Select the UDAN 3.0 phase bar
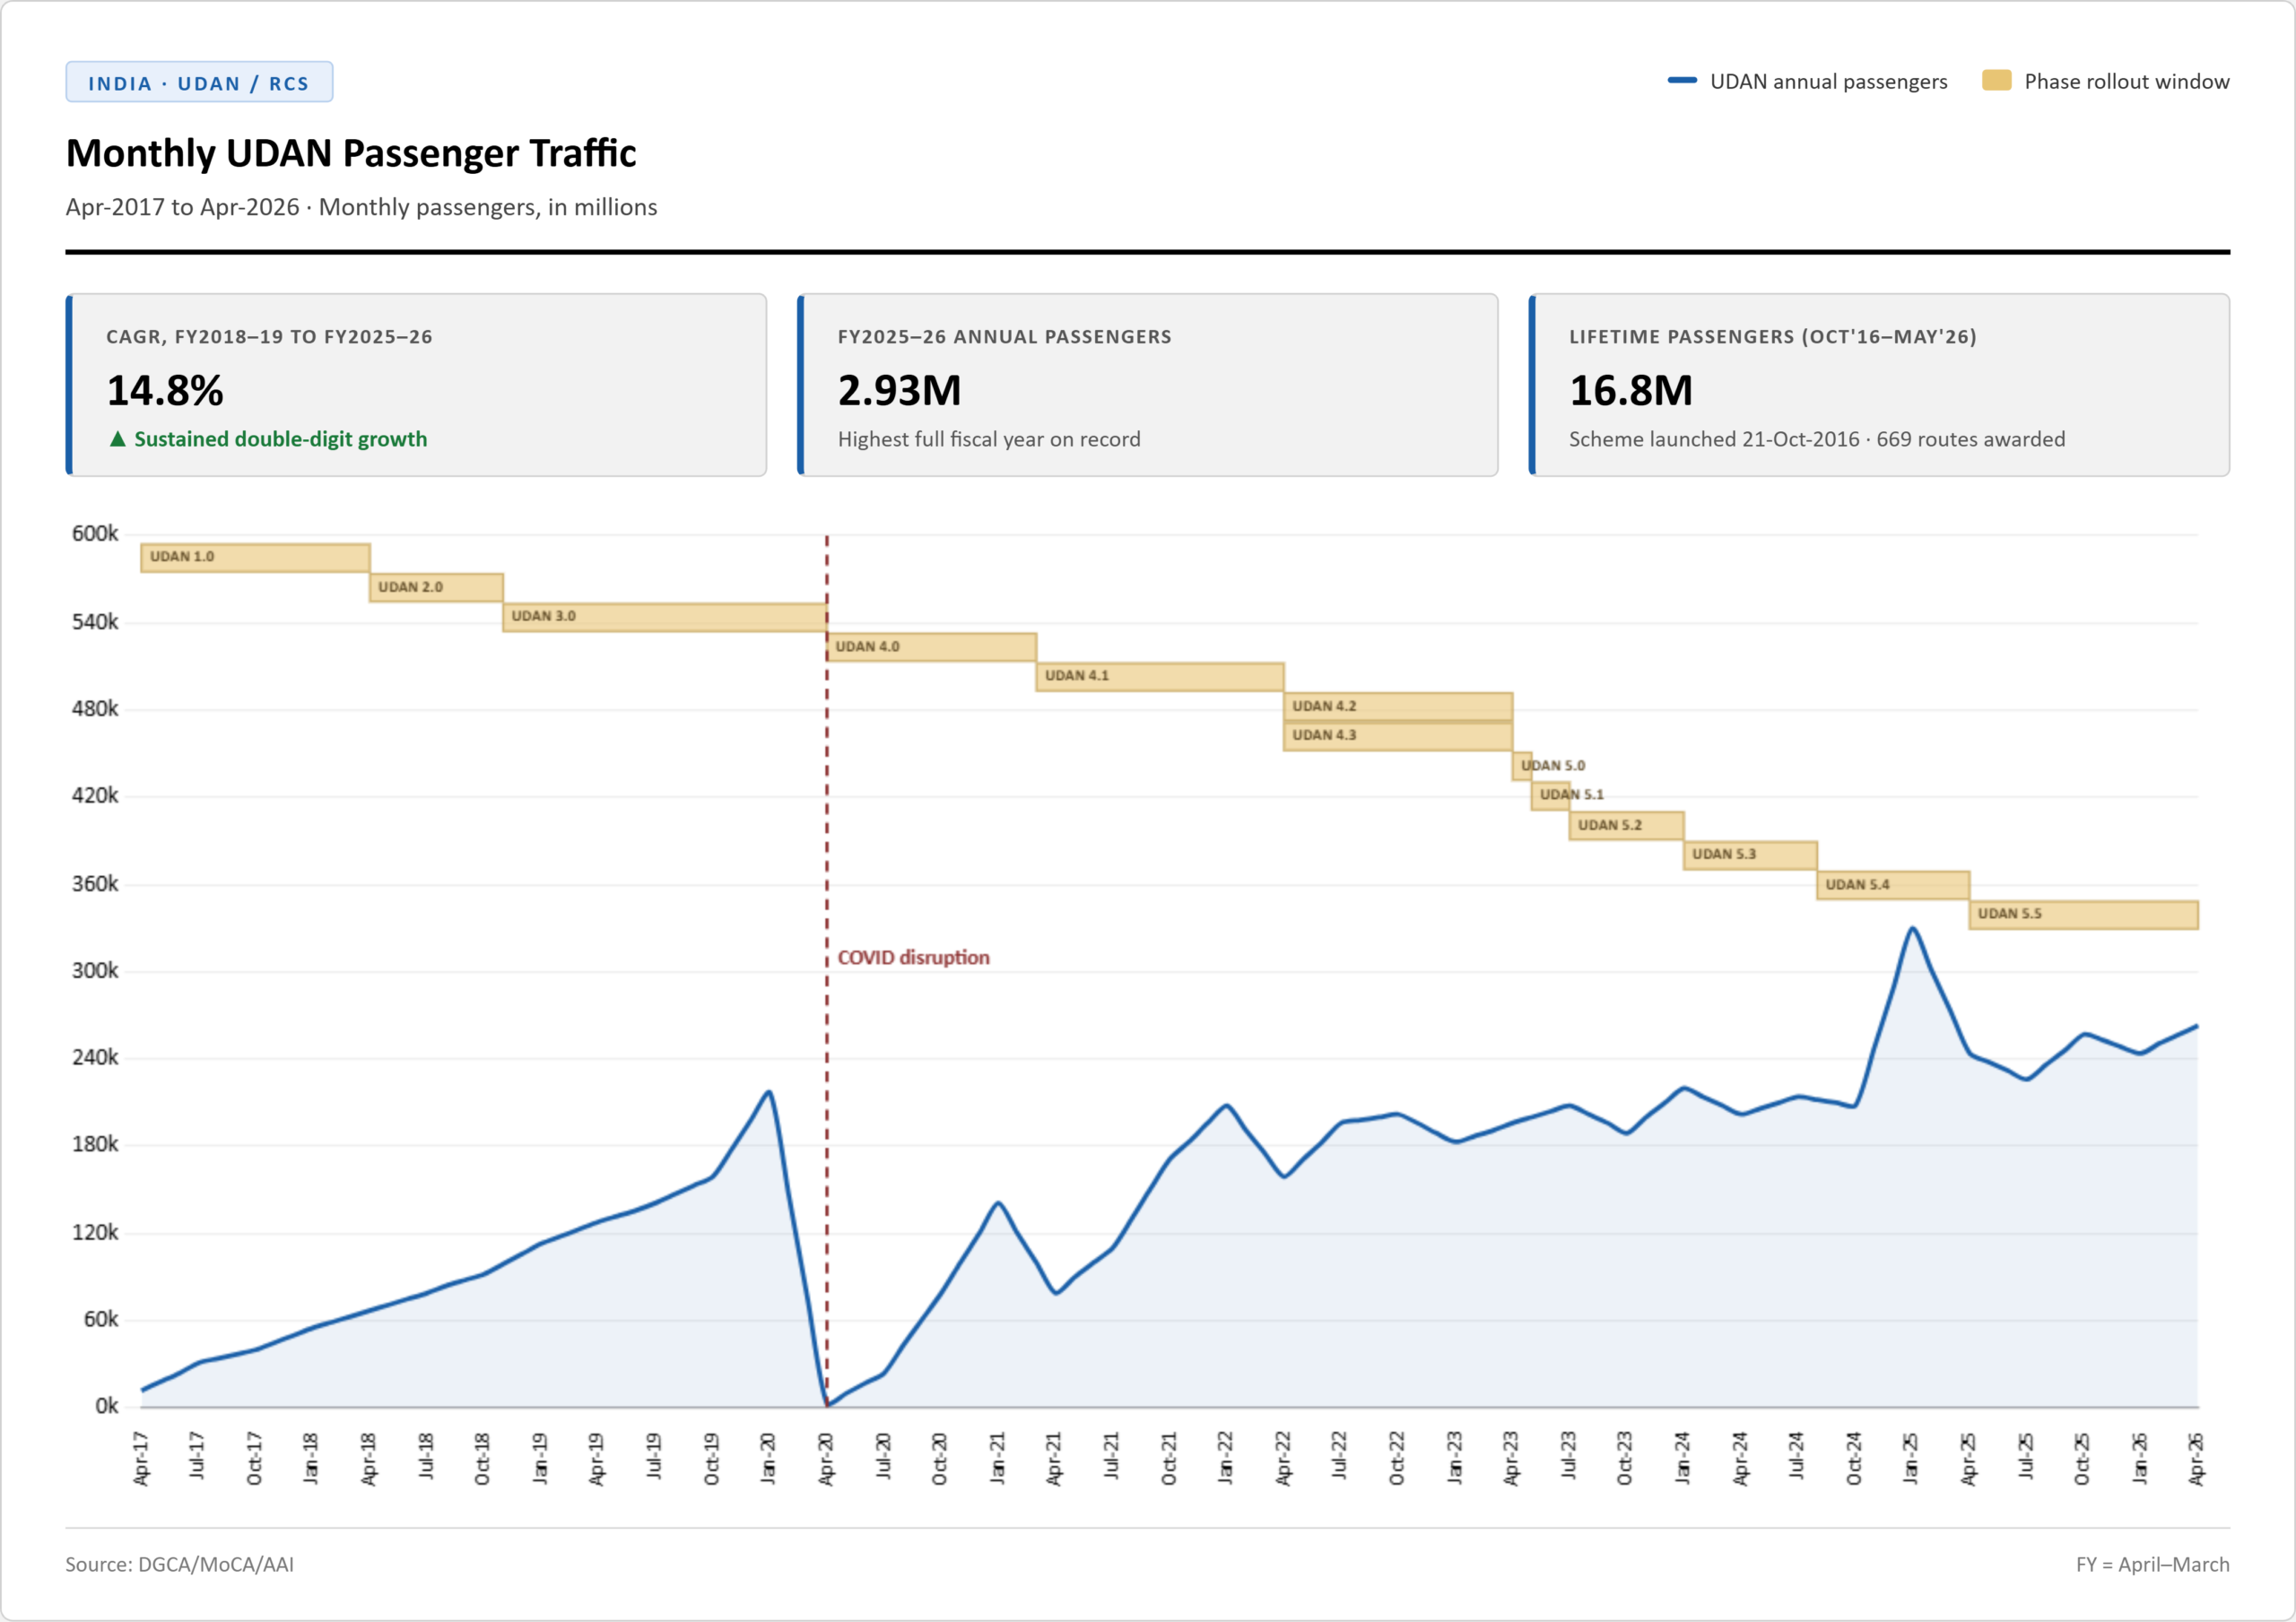This screenshot has width=2296, height=1622. (x=665, y=617)
